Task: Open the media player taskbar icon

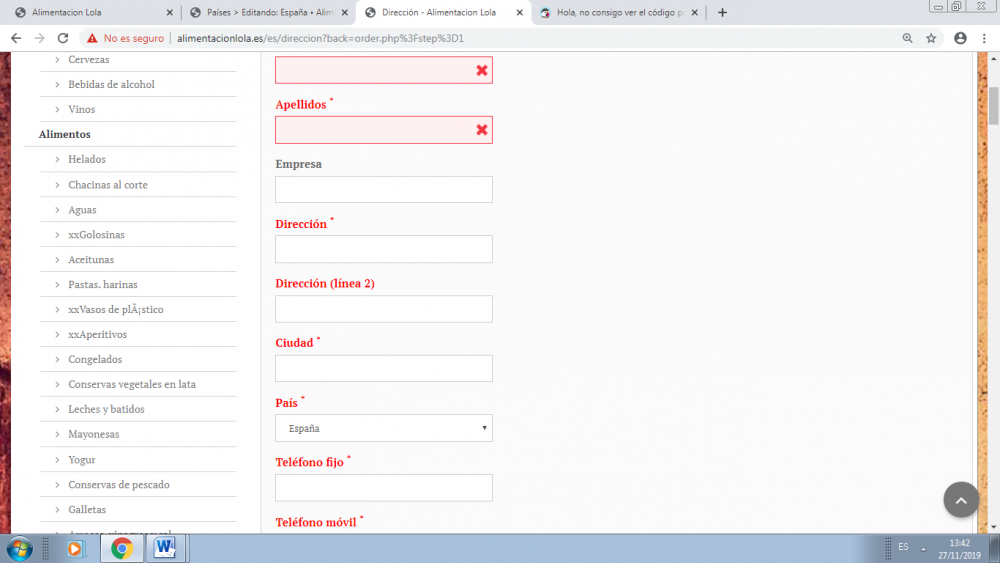Action: click(x=75, y=548)
